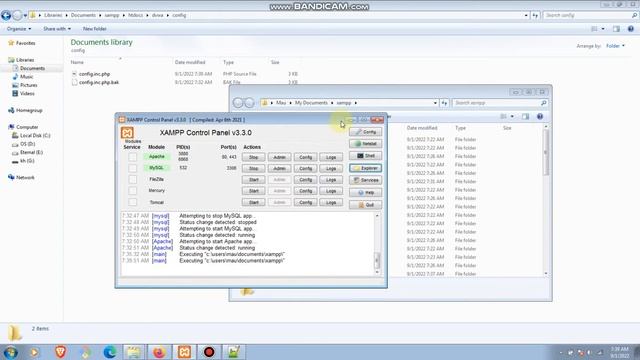
Task: Expand address history in xampp window
Action: click(435, 103)
